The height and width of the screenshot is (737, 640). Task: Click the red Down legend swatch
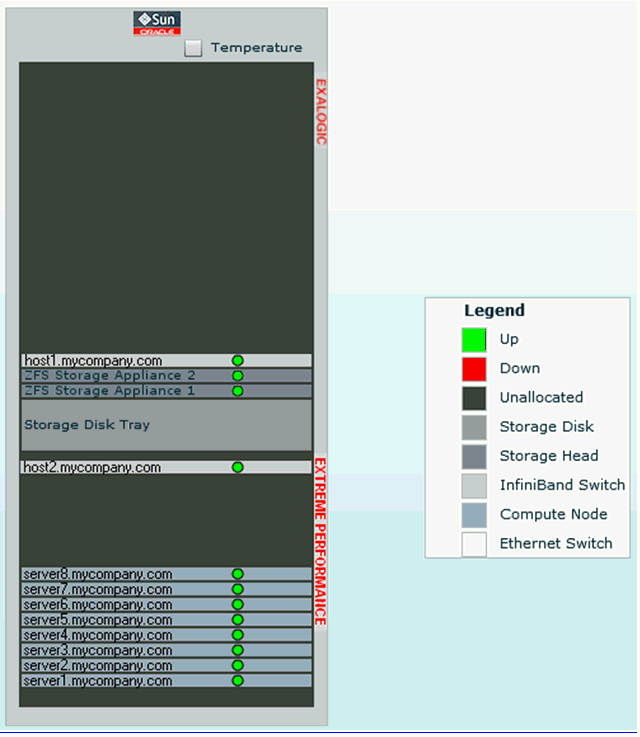click(x=474, y=369)
